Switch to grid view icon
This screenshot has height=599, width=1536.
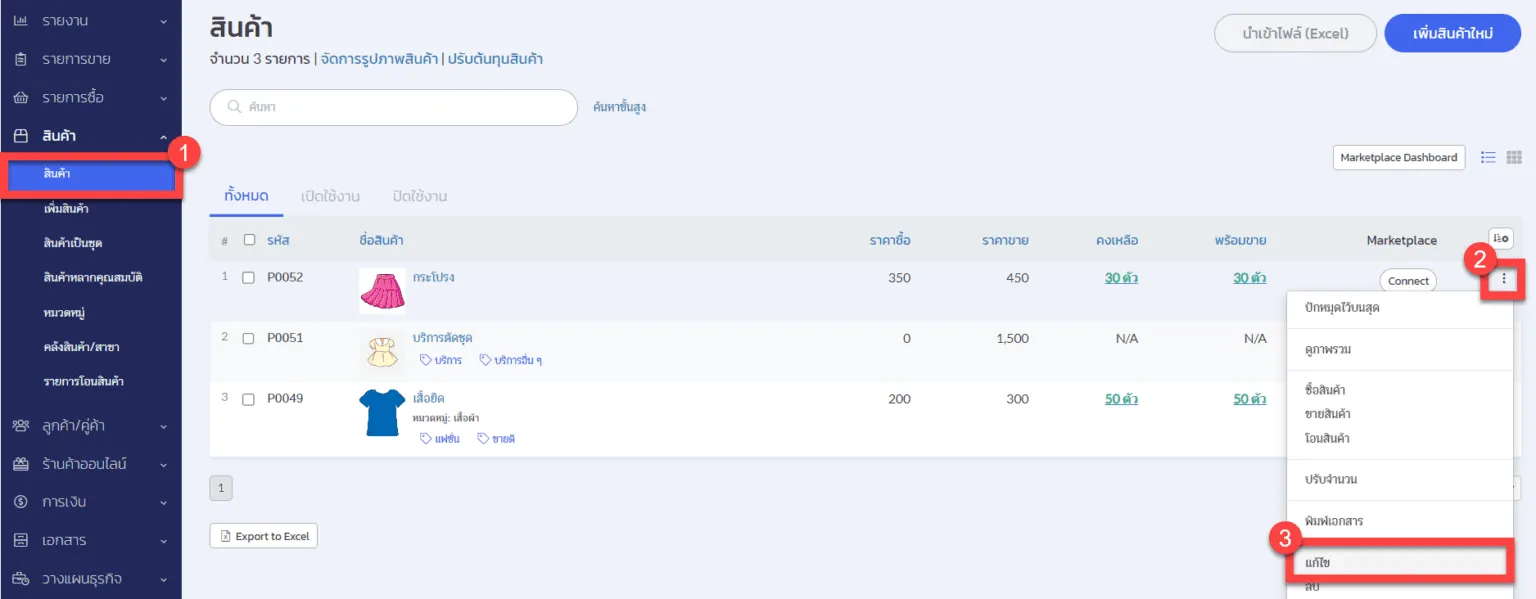(x=1514, y=157)
